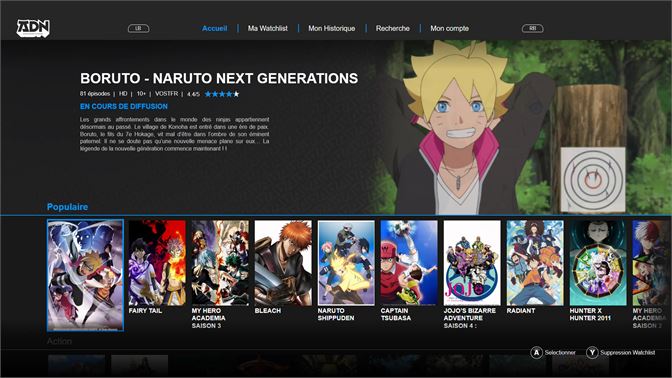
Task: Click the LB bumper button icon
Action: click(x=138, y=28)
